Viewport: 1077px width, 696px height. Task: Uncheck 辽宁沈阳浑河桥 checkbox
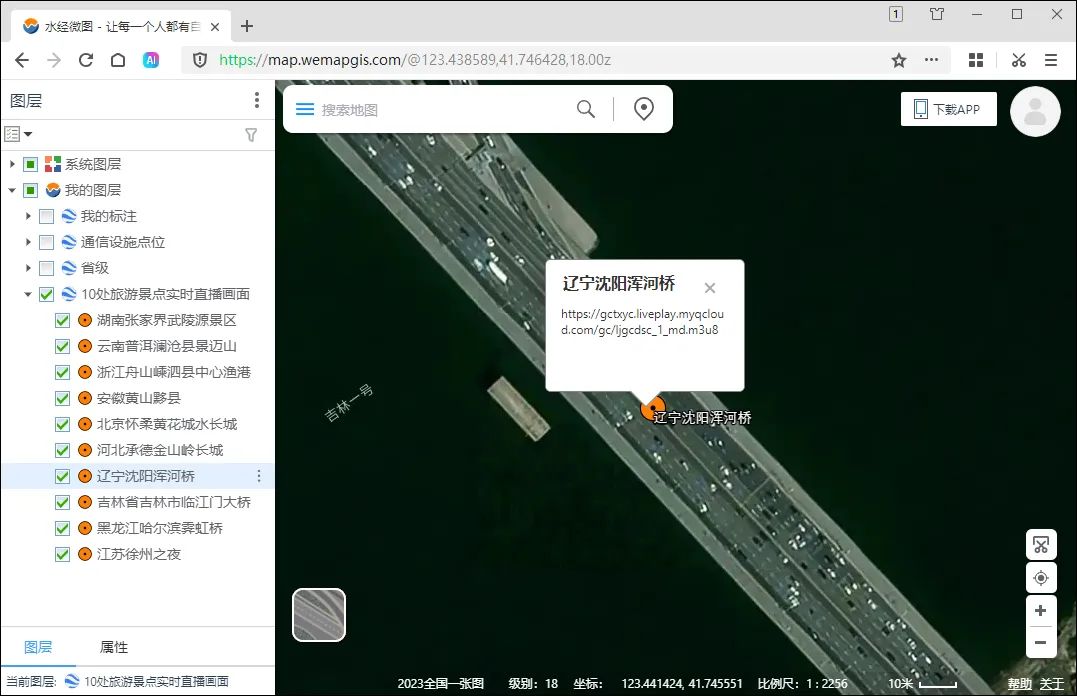pos(63,476)
